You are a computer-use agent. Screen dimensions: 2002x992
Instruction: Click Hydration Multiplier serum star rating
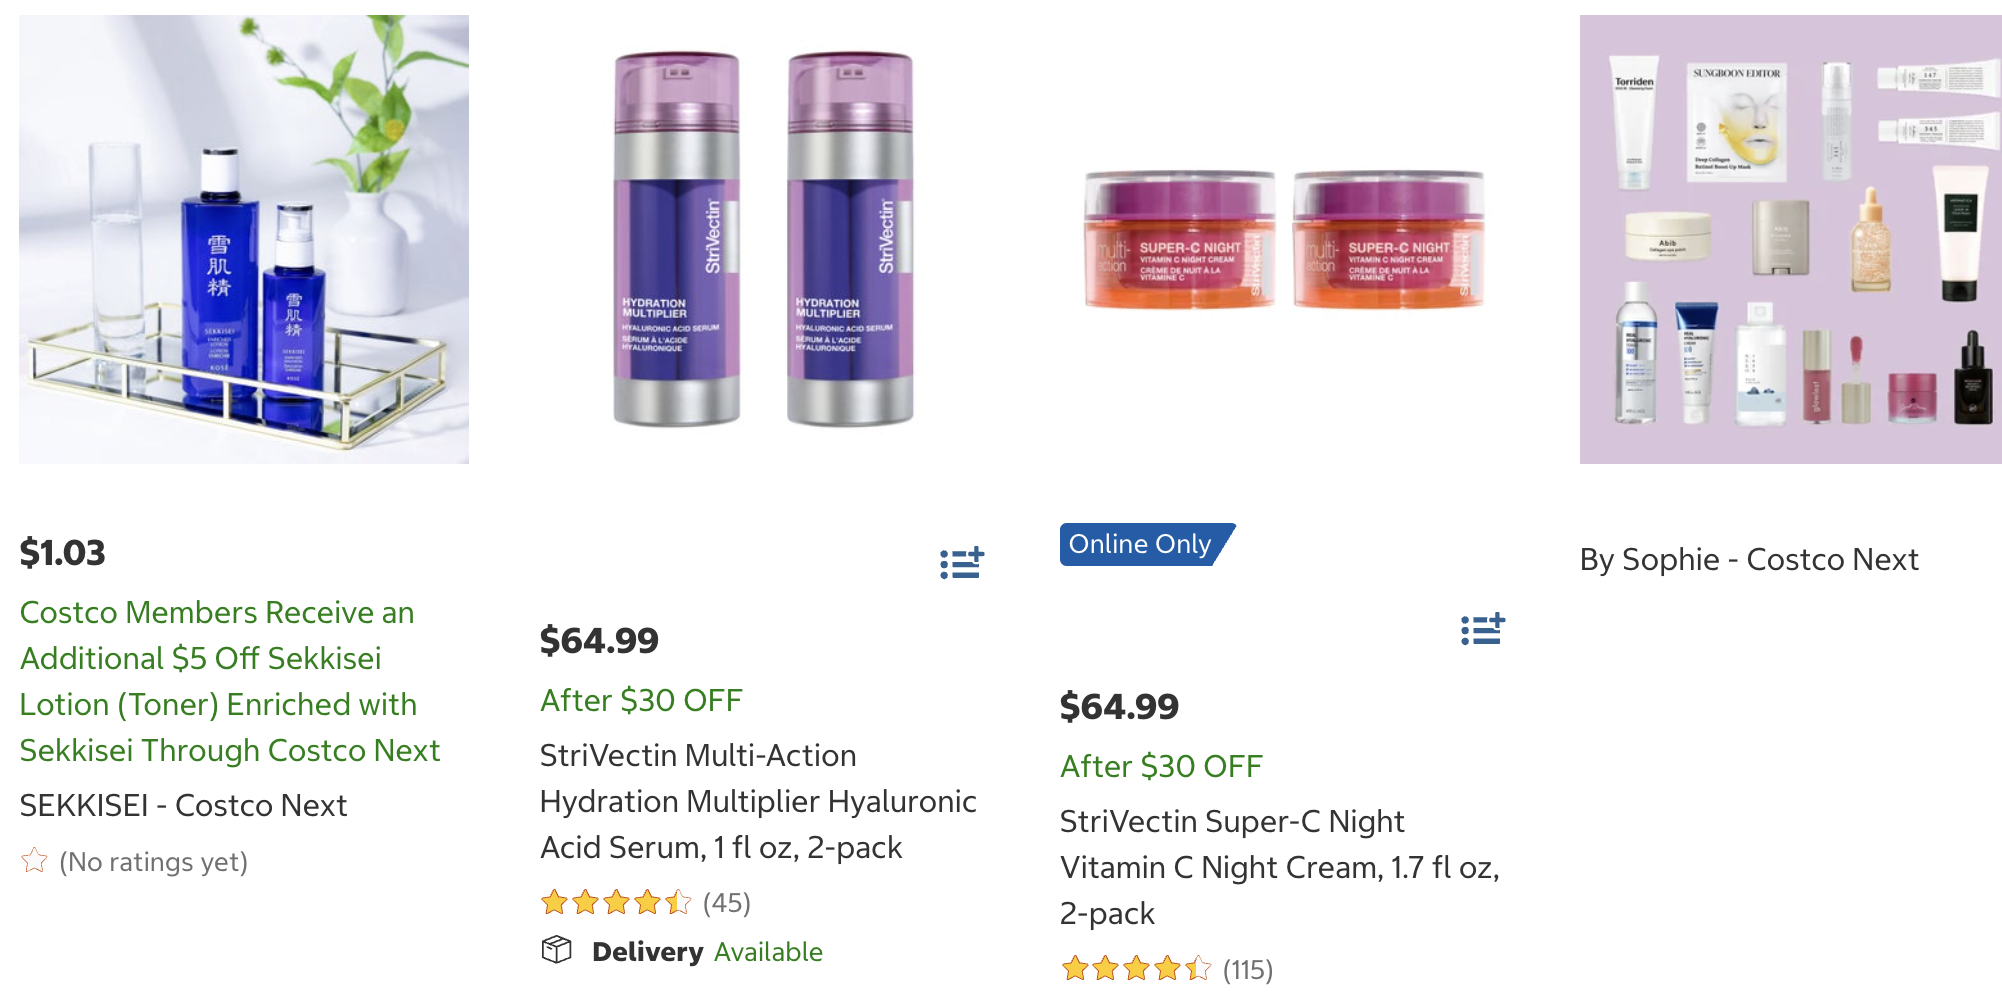[615, 903]
